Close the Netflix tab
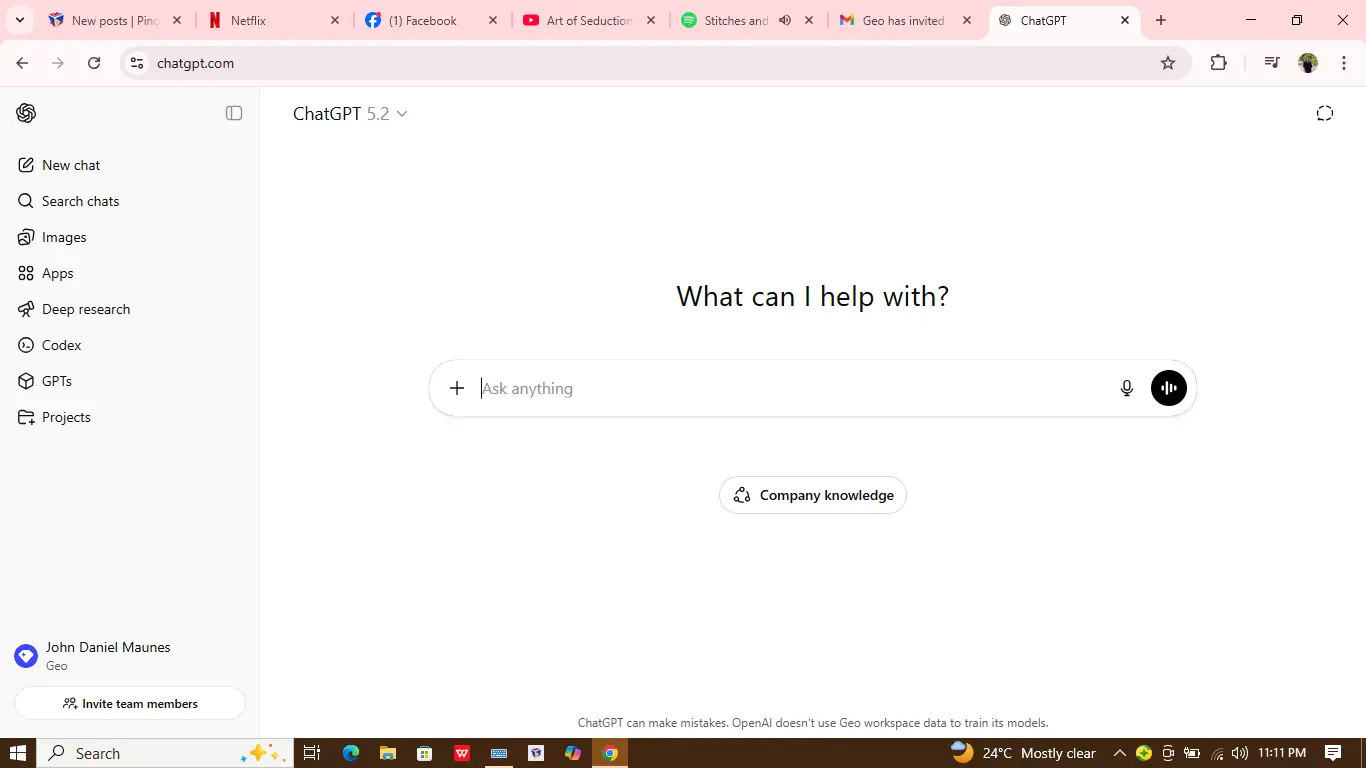Image resolution: width=1366 pixels, height=768 pixels. pos(335,20)
